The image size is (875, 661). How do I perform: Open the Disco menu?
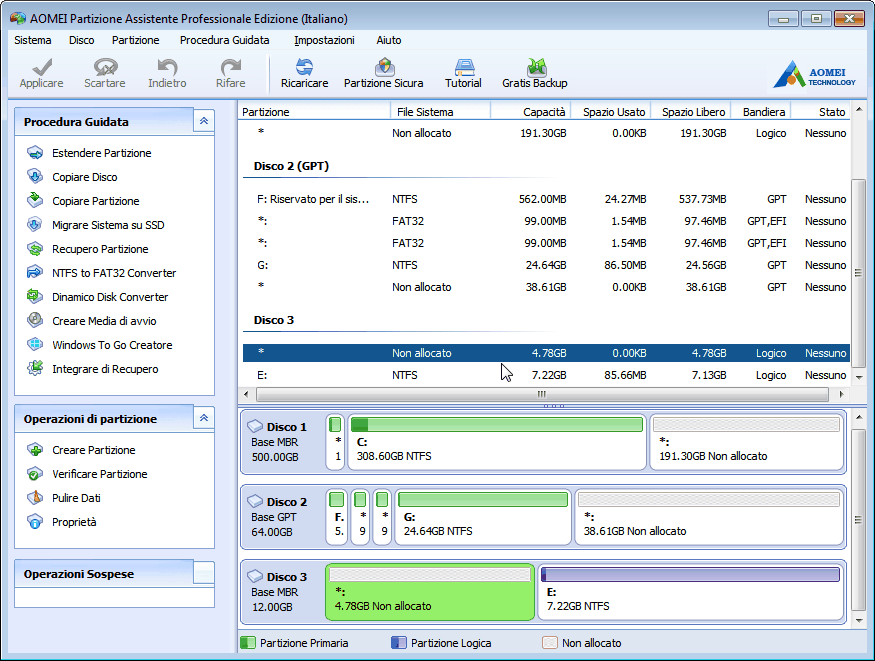[x=82, y=40]
